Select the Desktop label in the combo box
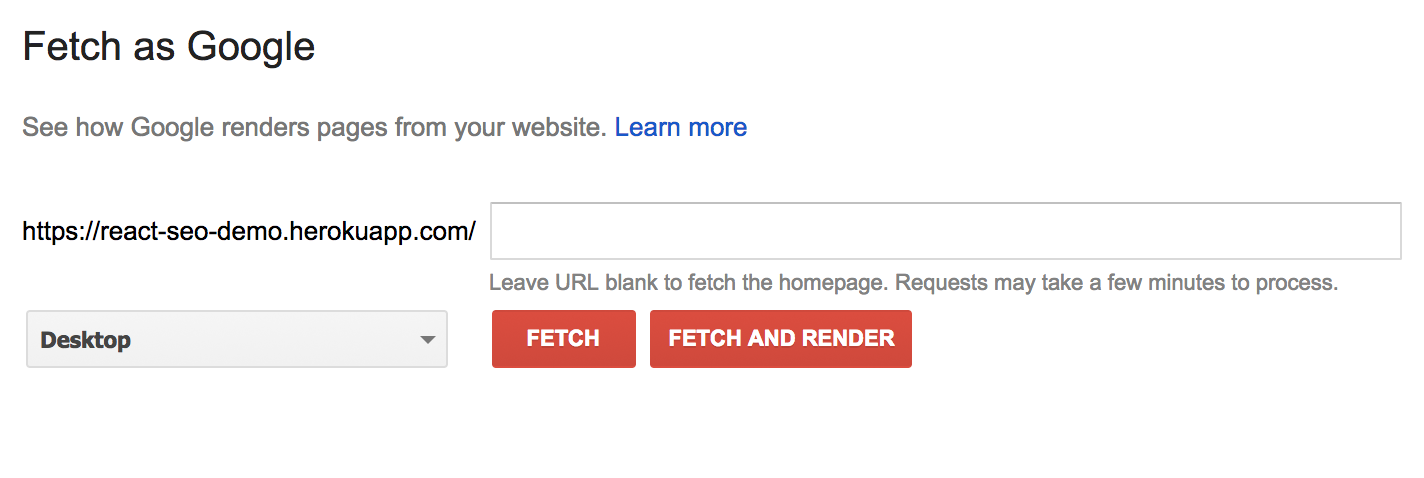Viewport: 1424px width, 478px height. [86, 340]
